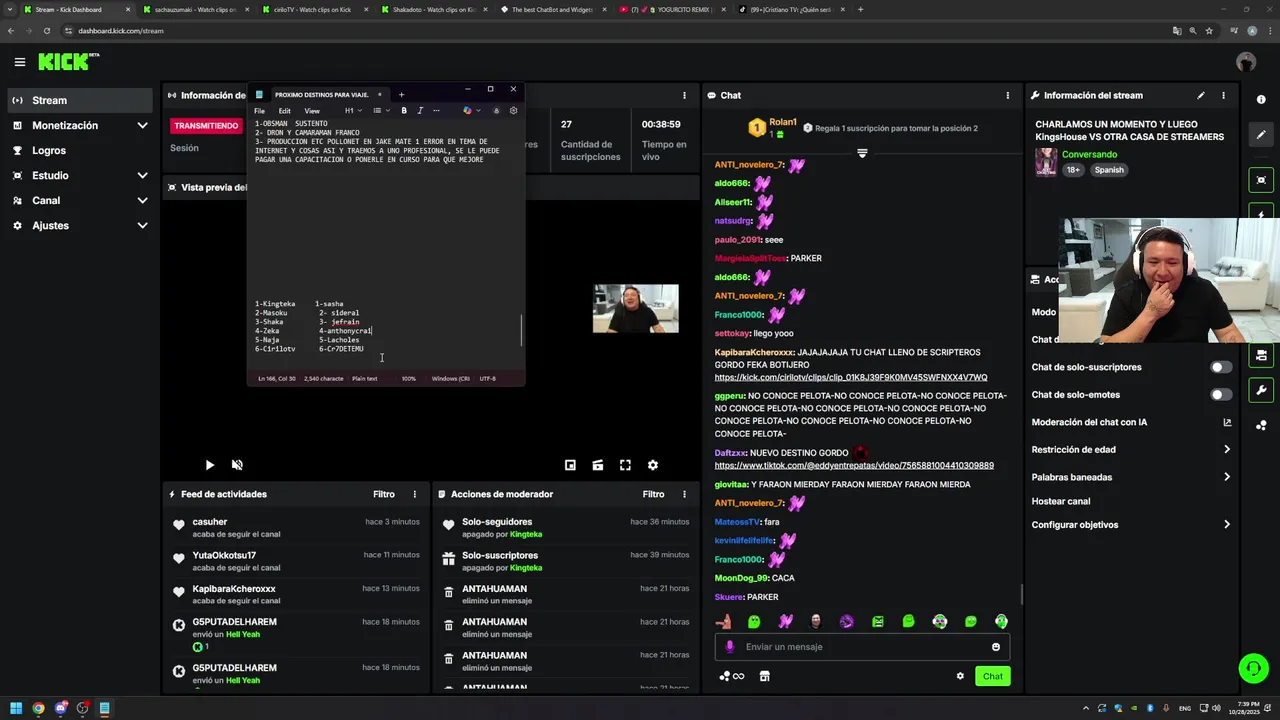Screen dimensions: 1280x720
Task: Open Chrome from the taskbar
Action: (x=38, y=708)
